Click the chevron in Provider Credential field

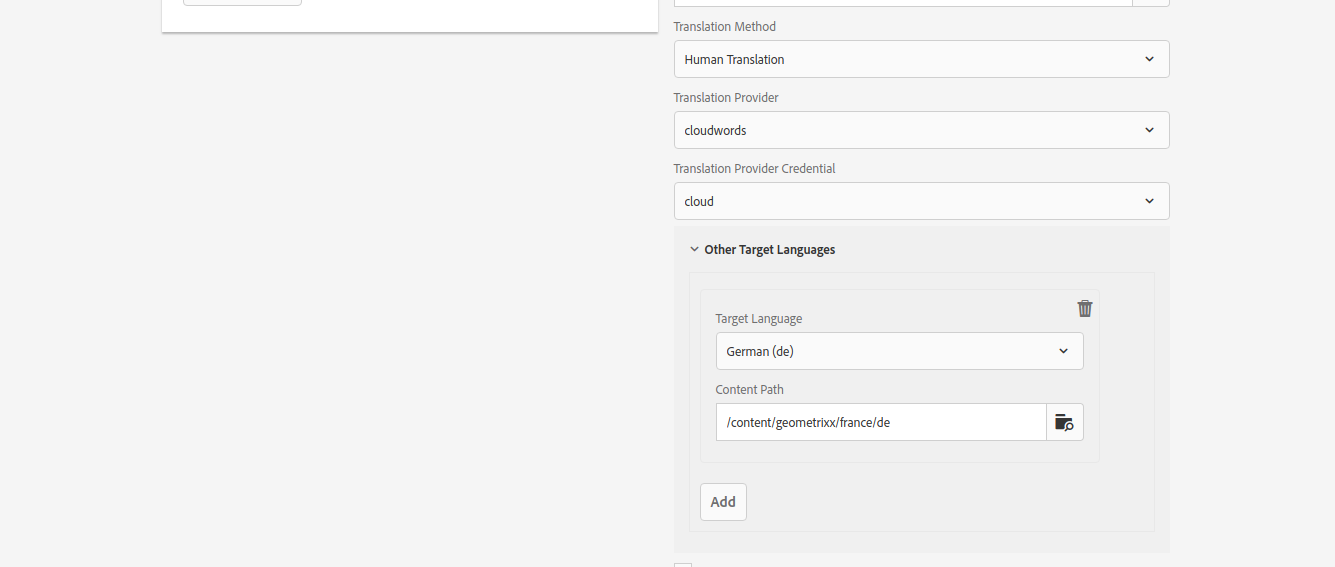1149,201
